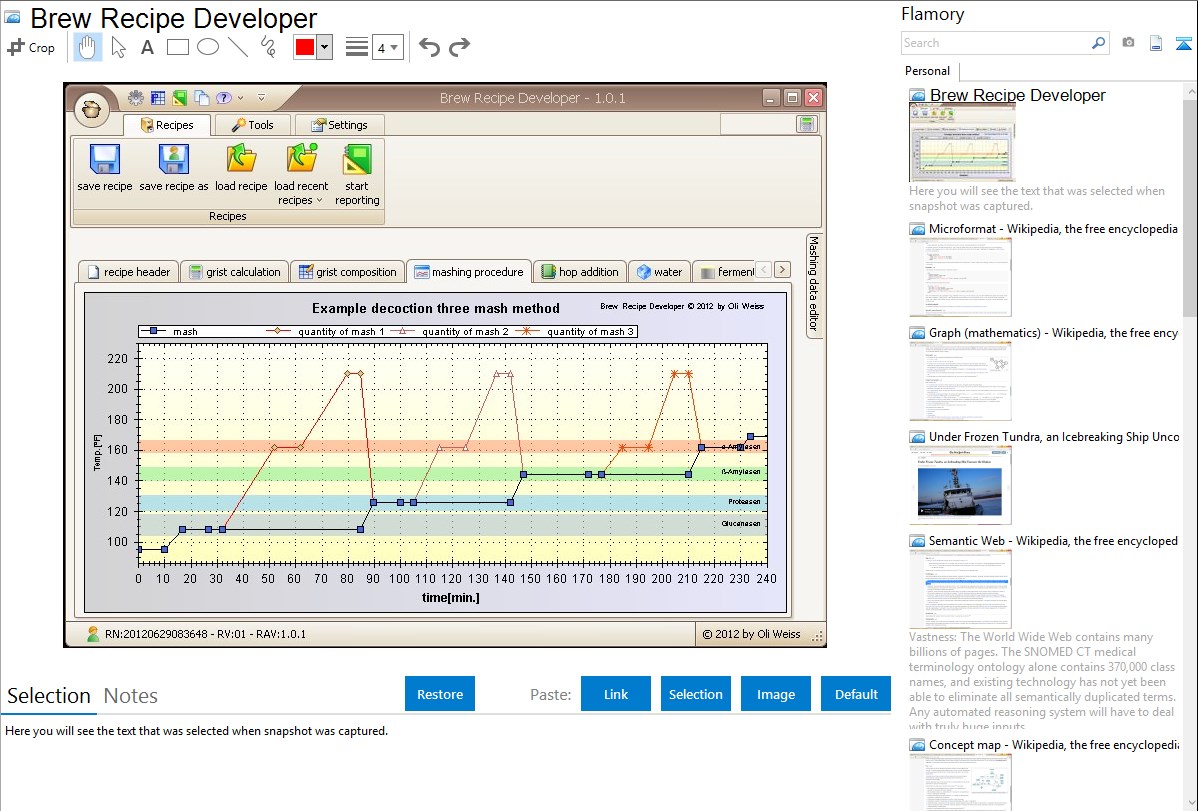Open the Under Frozen Tundra snapshot title
The image size is (1198, 811).
coord(1054,436)
